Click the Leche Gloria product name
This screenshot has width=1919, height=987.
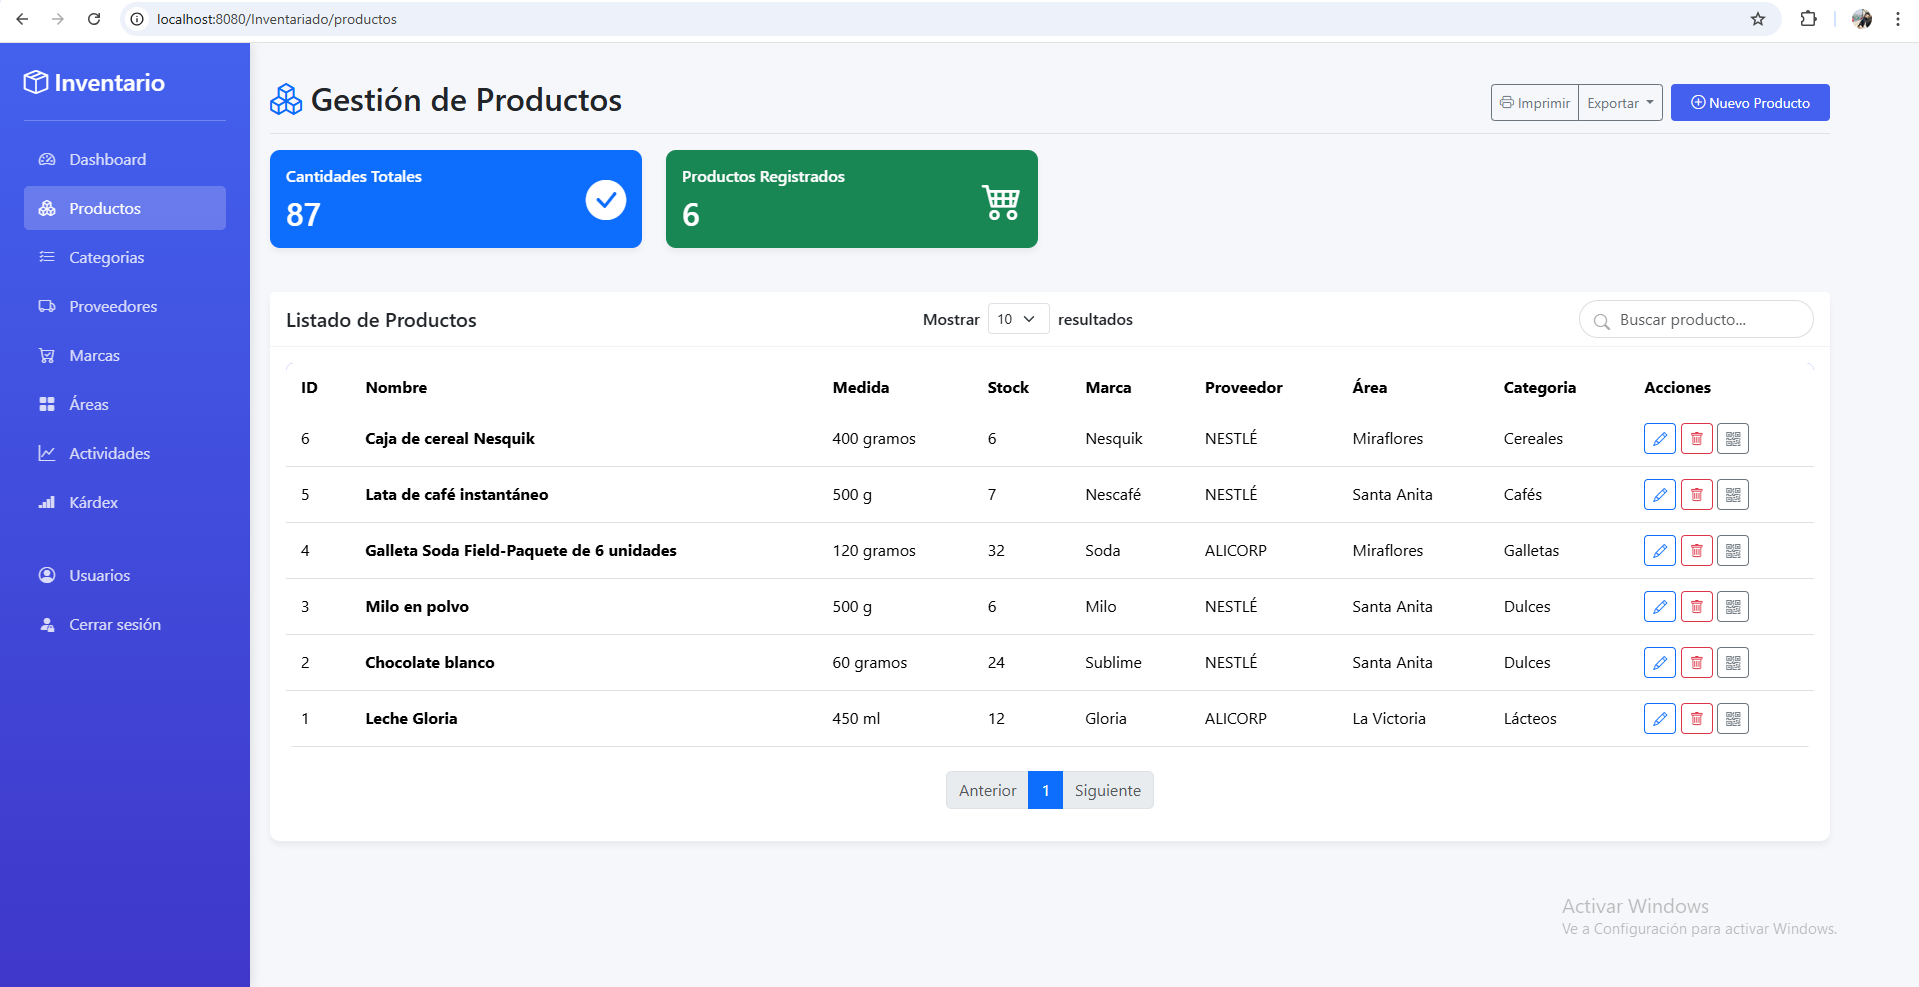pos(411,719)
